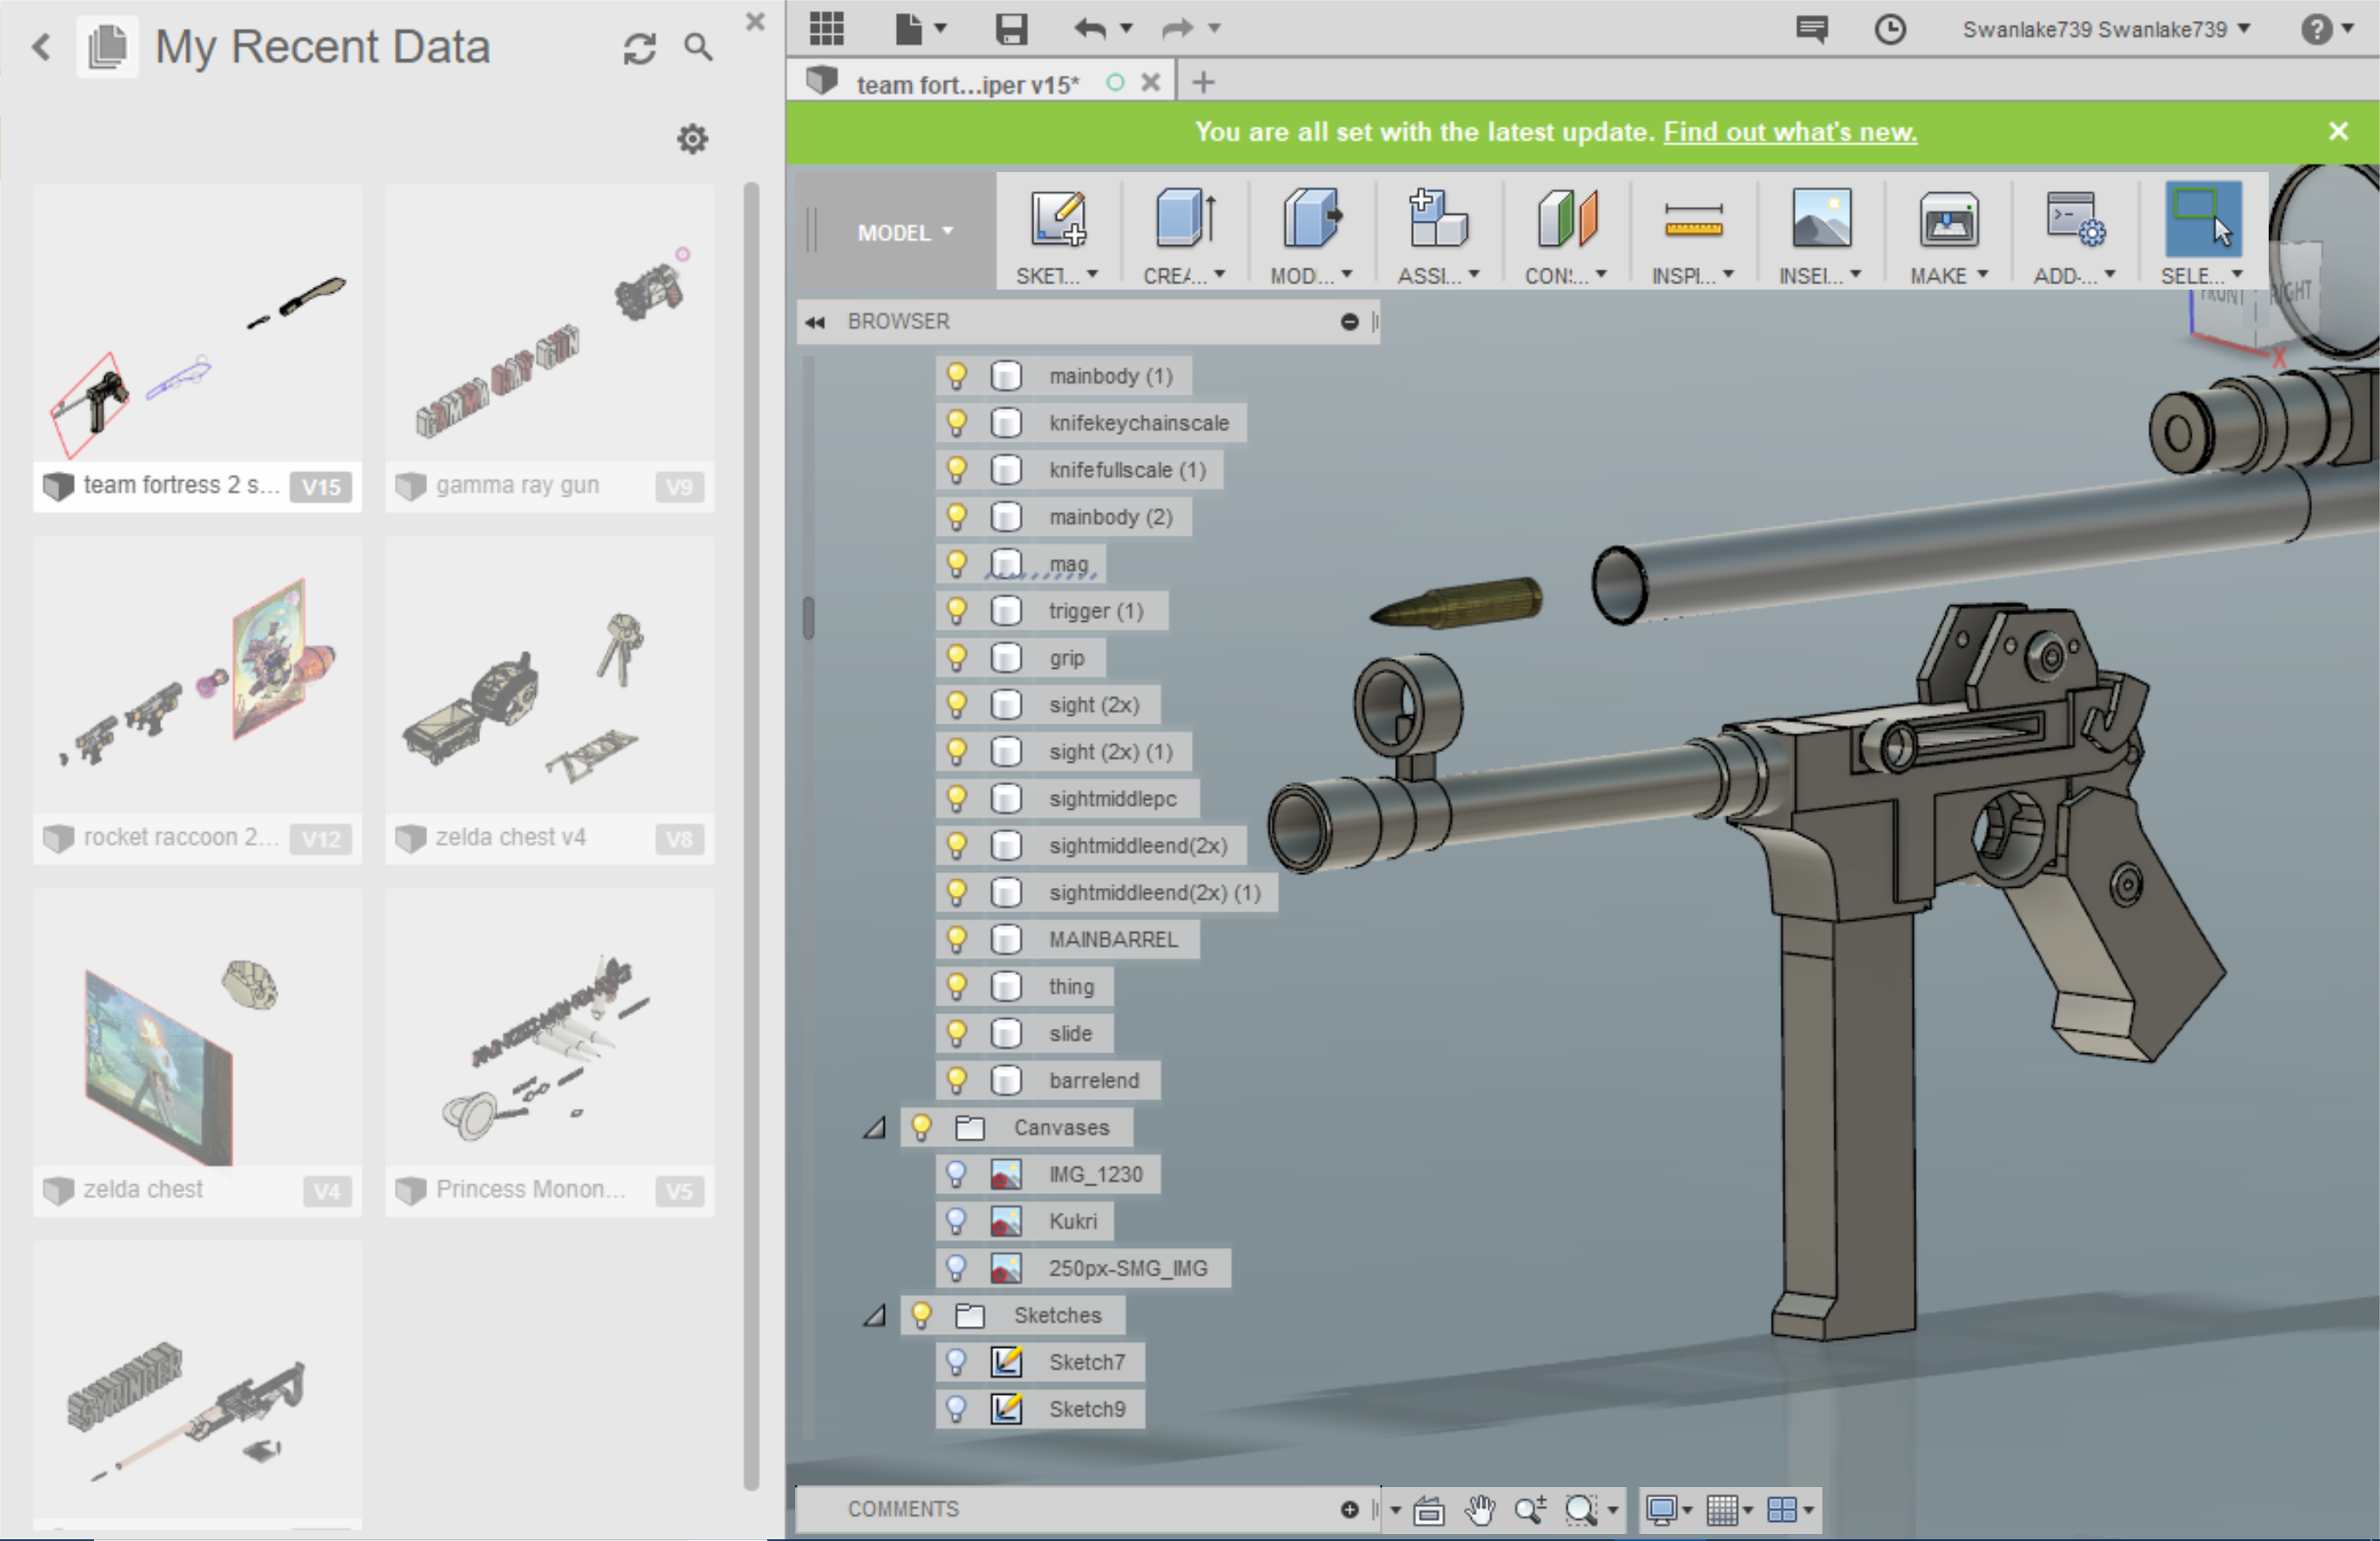Search in the data panel

(x=698, y=47)
